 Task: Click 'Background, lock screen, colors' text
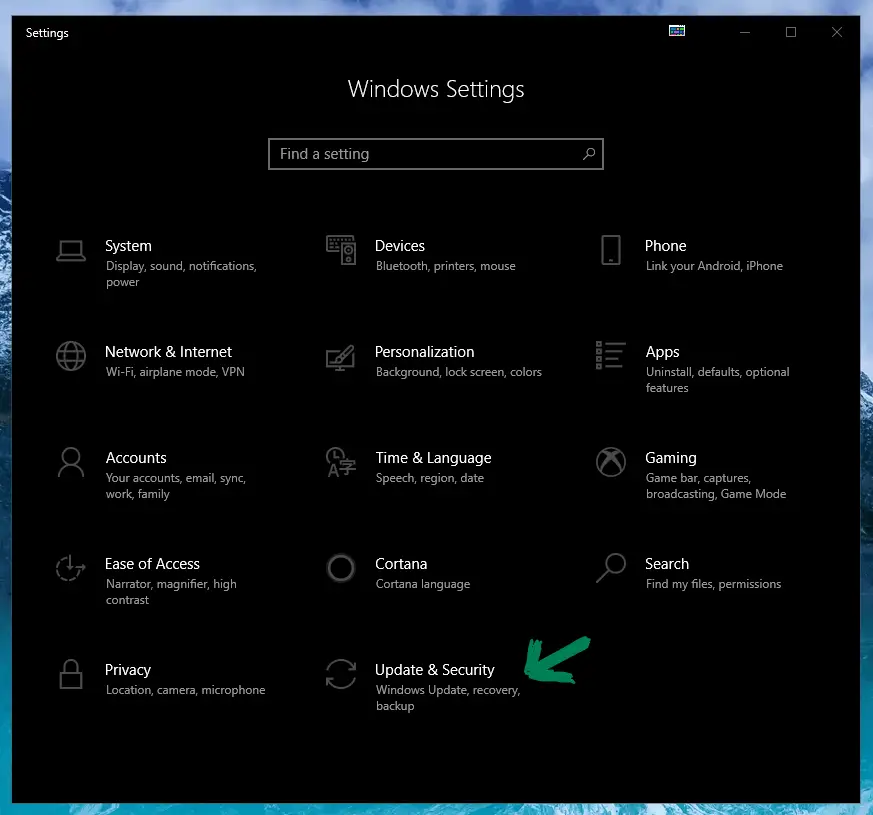coord(458,372)
